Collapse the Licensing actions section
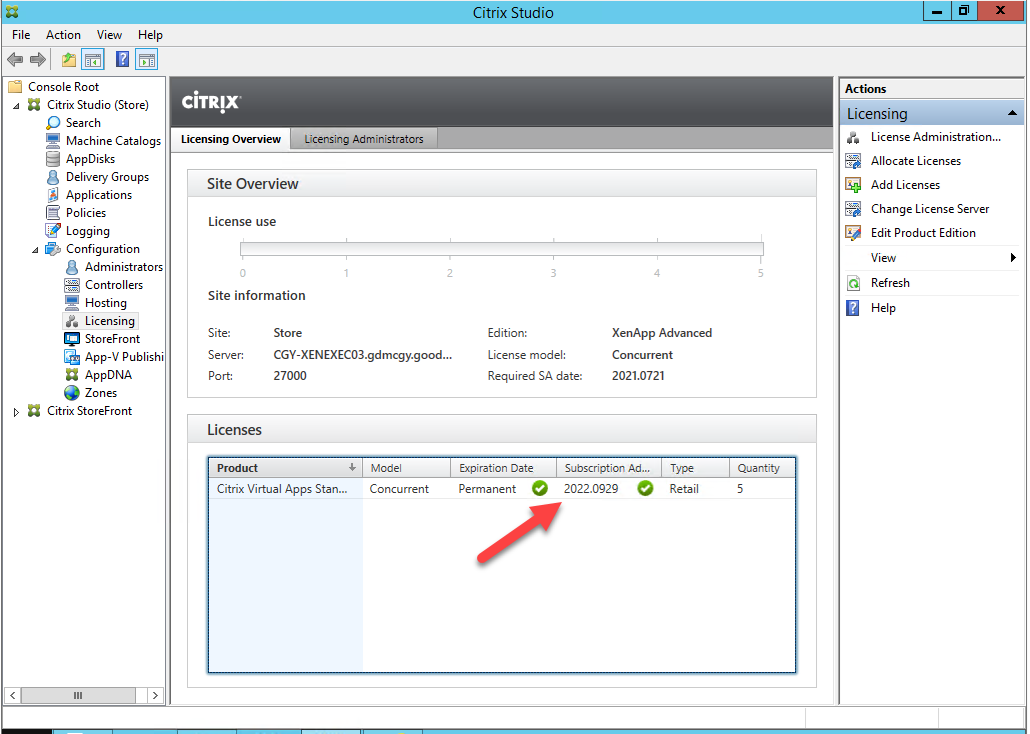1030x734 pixels. [1012, 113]
